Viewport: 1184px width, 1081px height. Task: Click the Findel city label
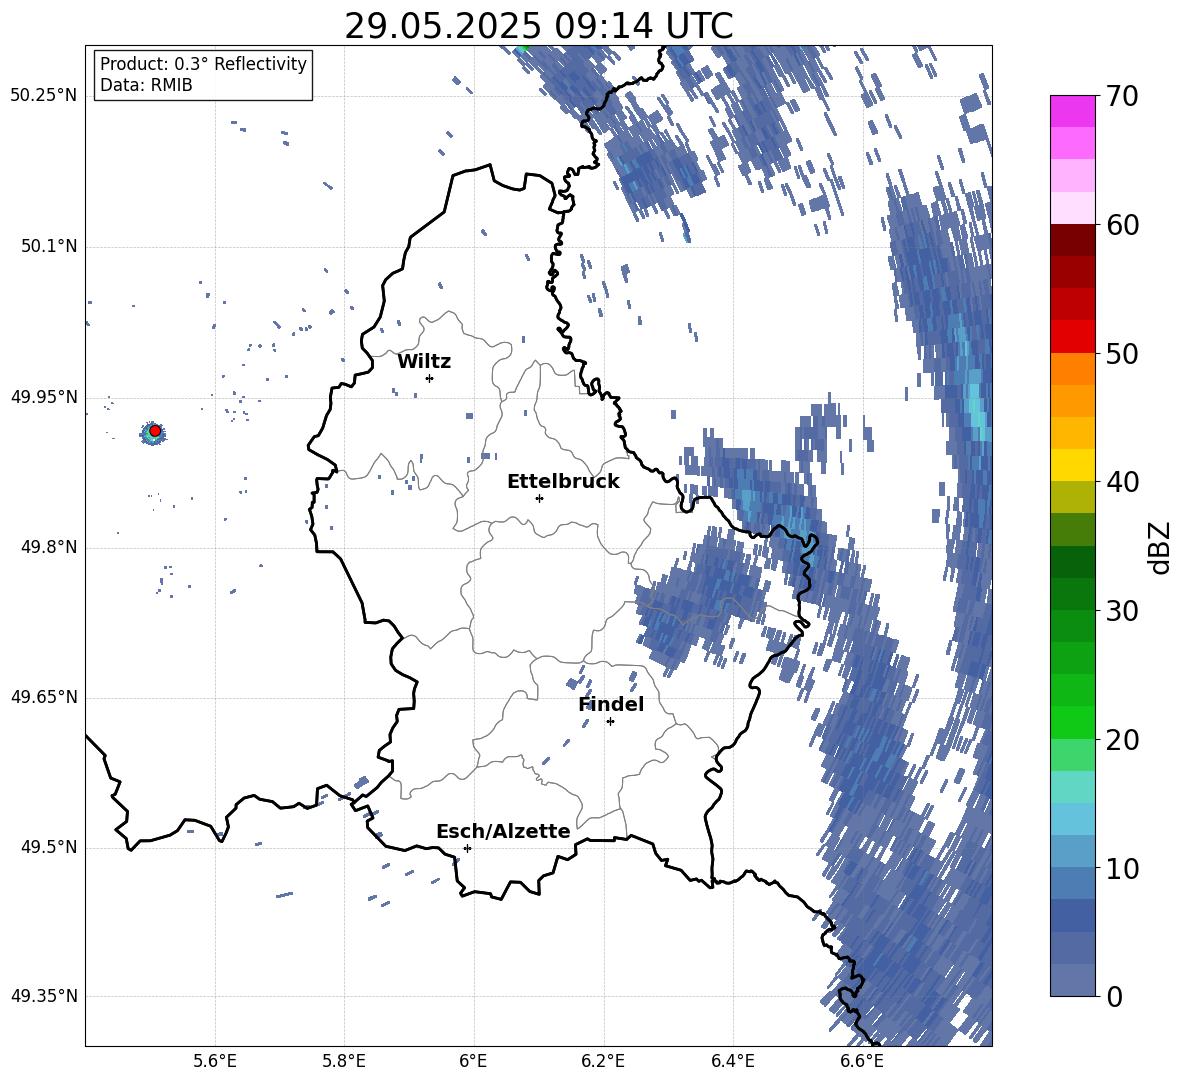pyautogui.click(x=611, y=704)
